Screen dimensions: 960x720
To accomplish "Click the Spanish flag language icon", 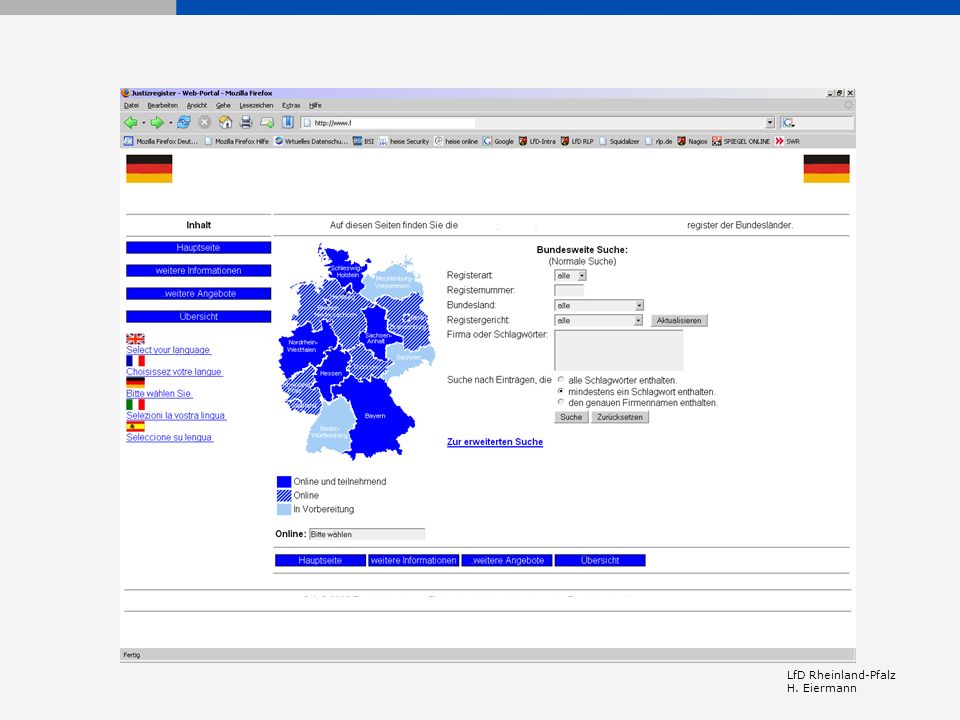I will tap(135, 426).
